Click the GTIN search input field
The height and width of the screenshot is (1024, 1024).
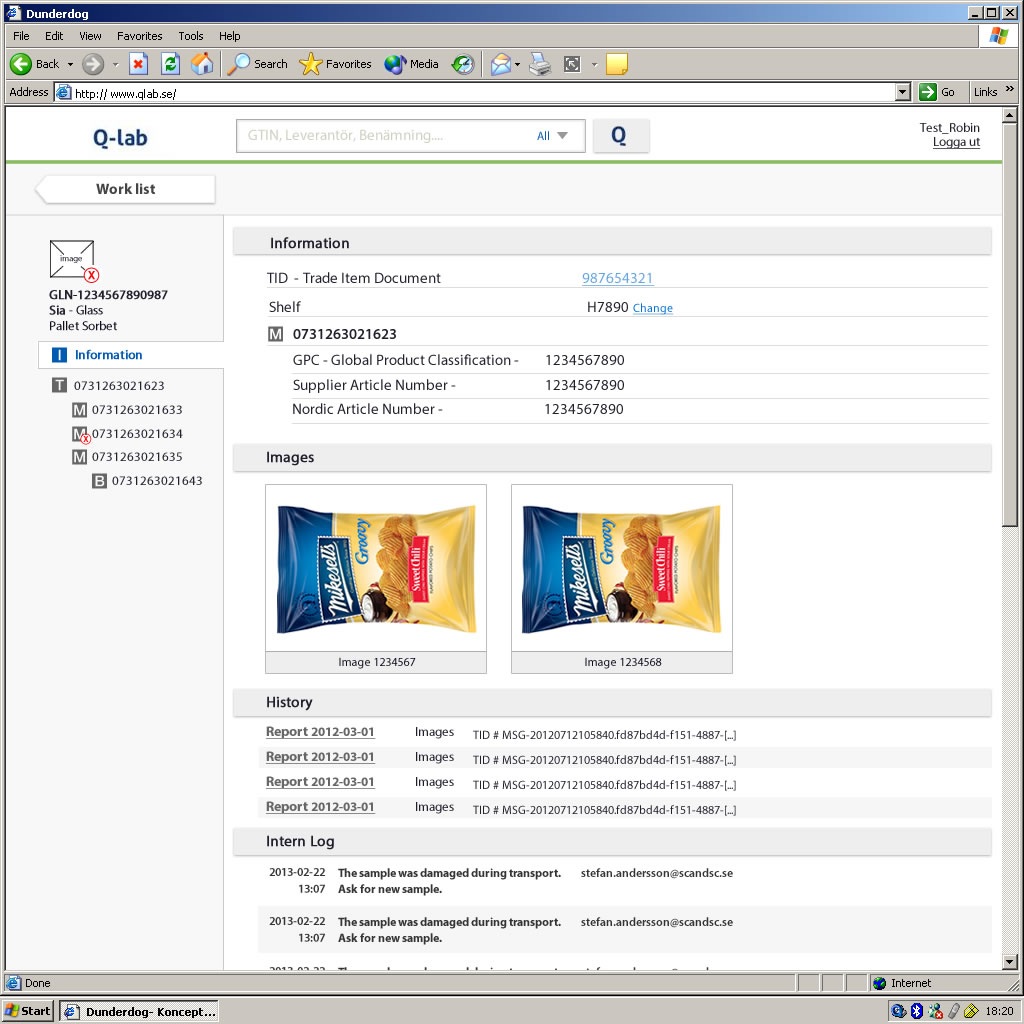[x=385, y=136]
